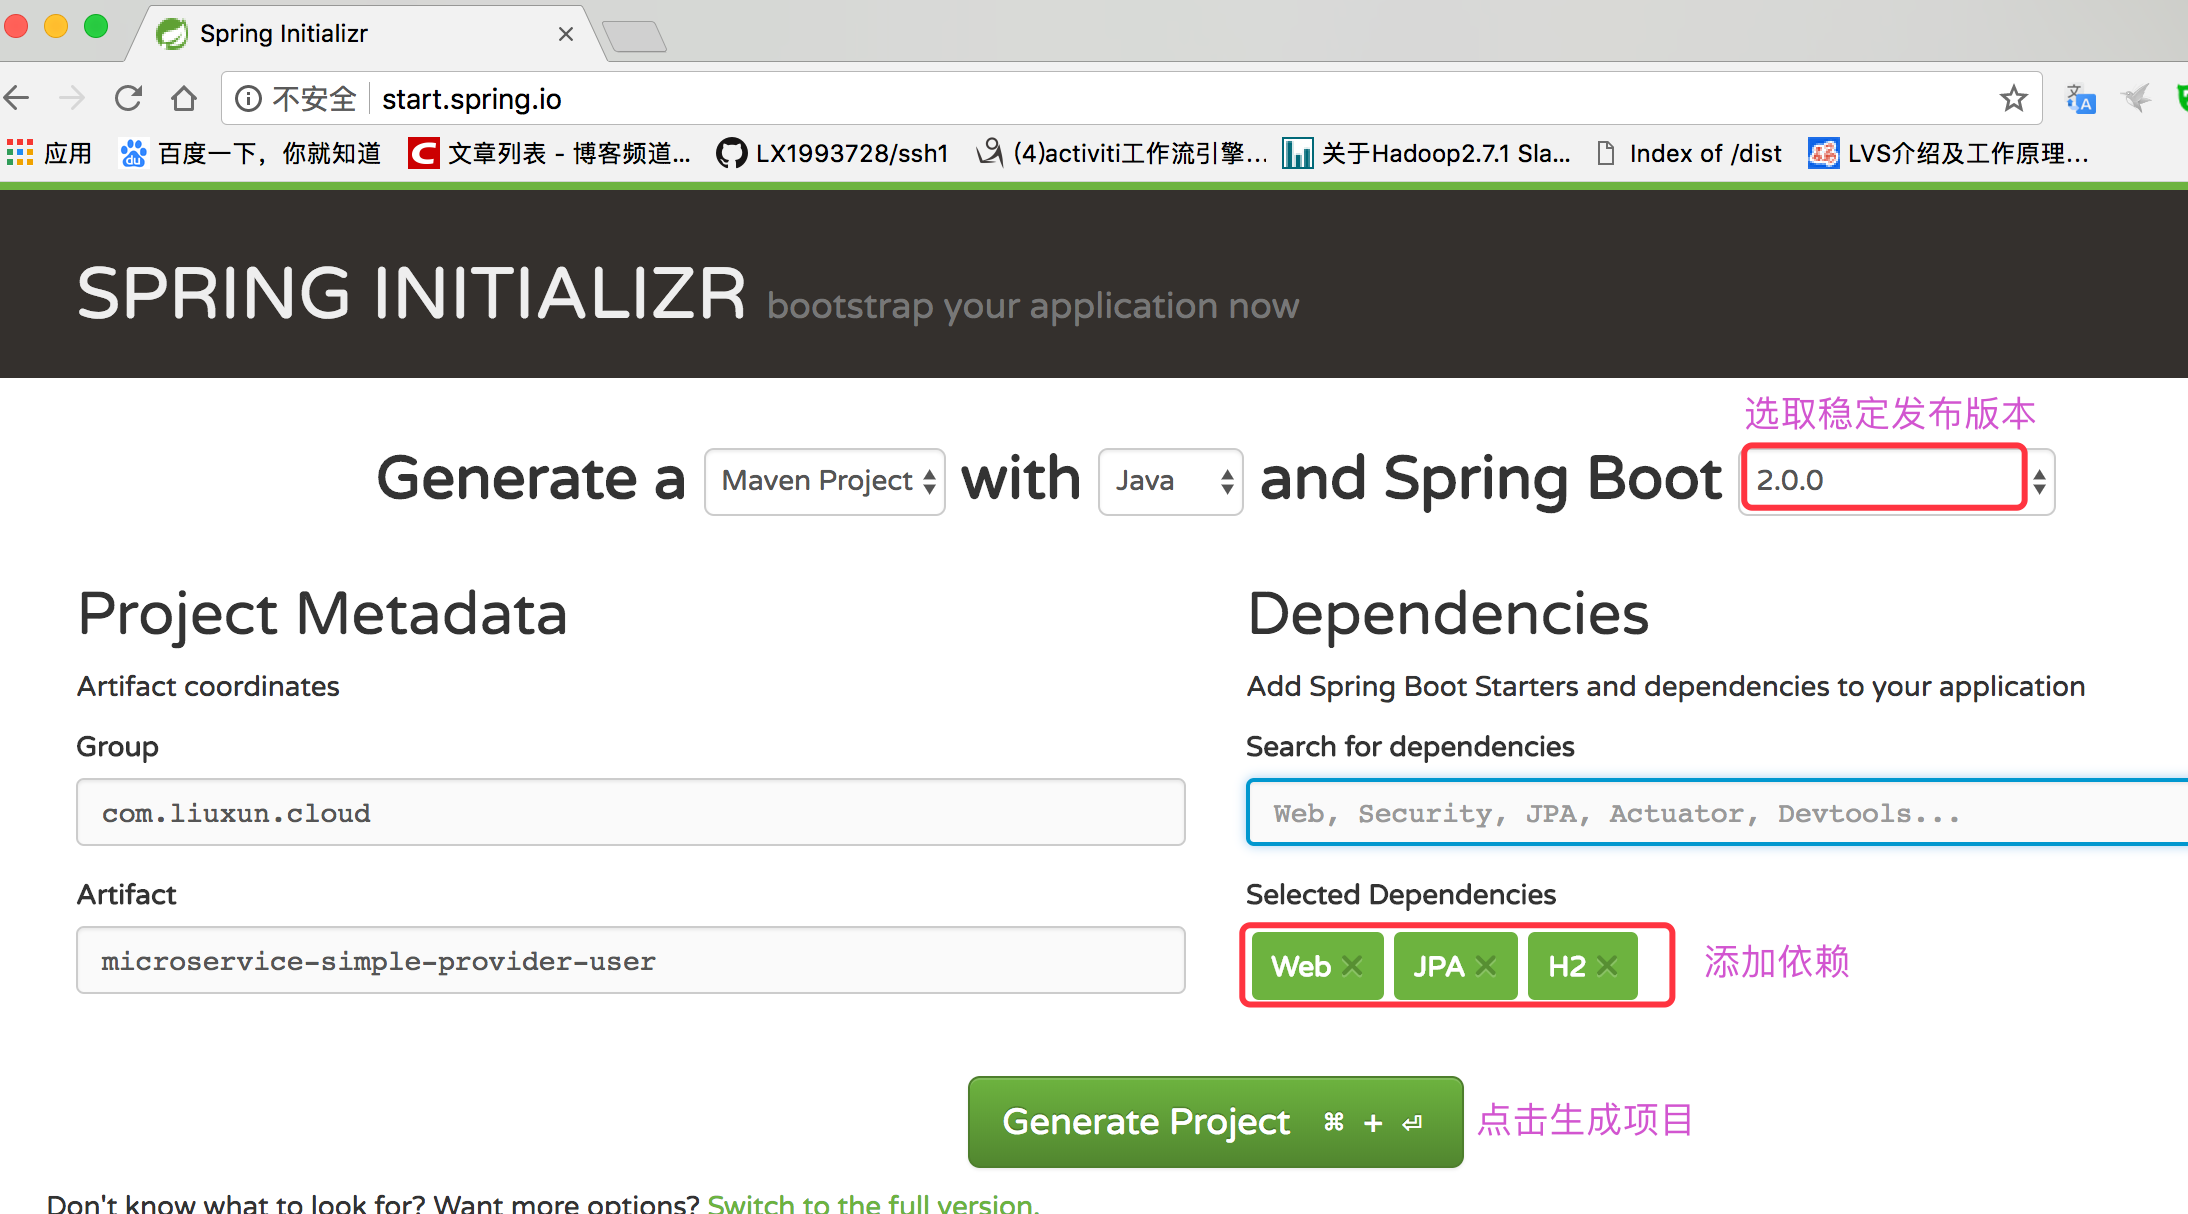The image size is (2188, 1214).
Task: Focus the Search for dependencies field
Action: [x=1717, y=812]
